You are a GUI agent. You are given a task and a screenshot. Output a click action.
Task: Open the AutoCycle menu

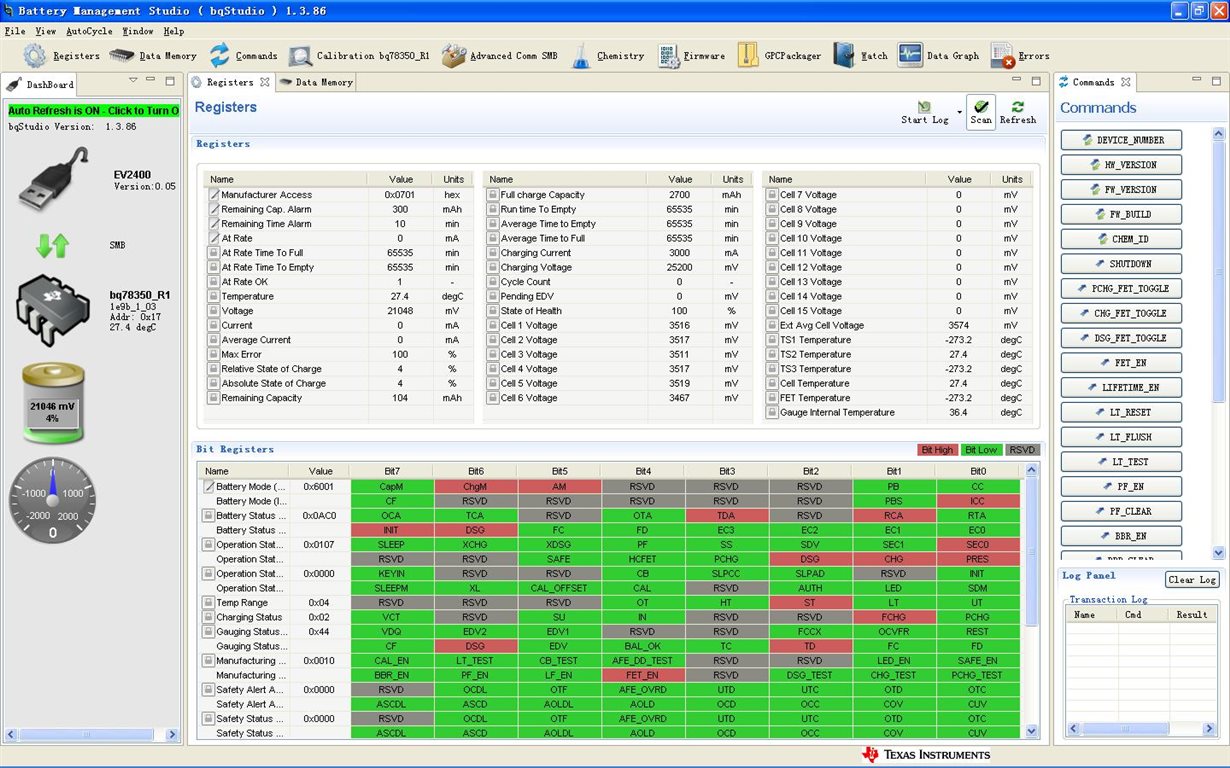click(x=90, y=31)
